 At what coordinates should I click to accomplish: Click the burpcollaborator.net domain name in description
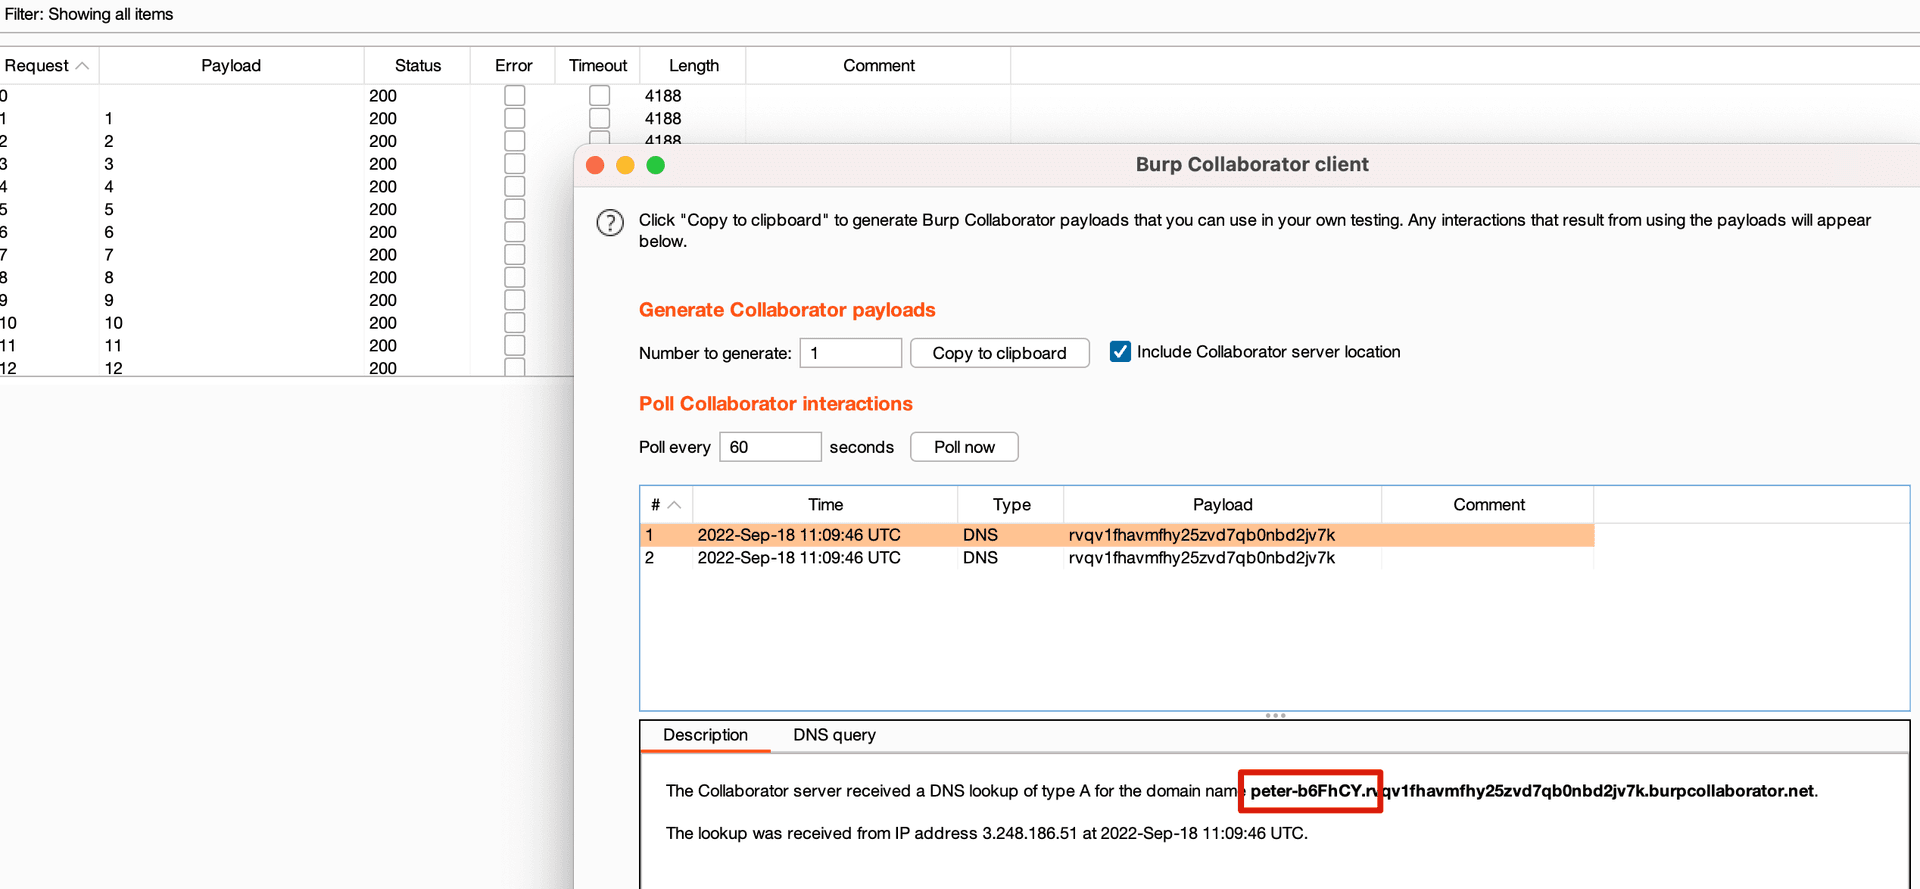(1532, 791)
